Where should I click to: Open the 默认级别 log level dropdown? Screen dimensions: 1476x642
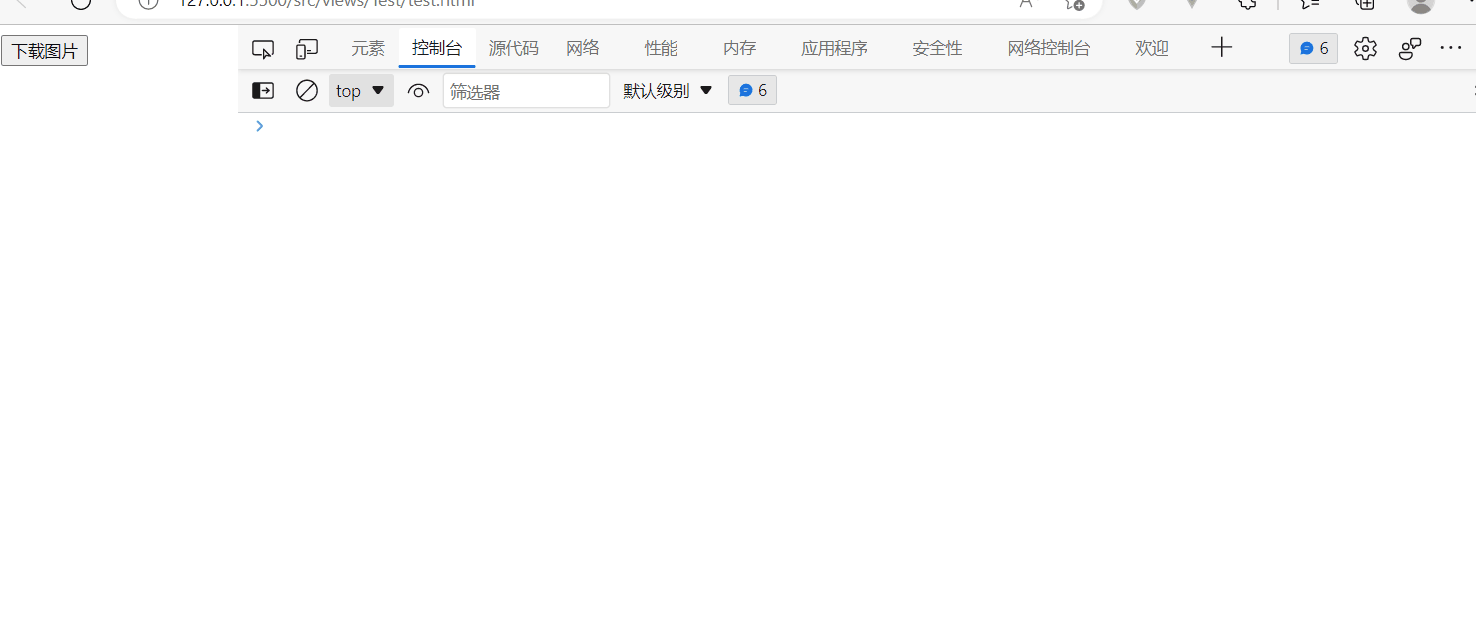pos(666,90)
